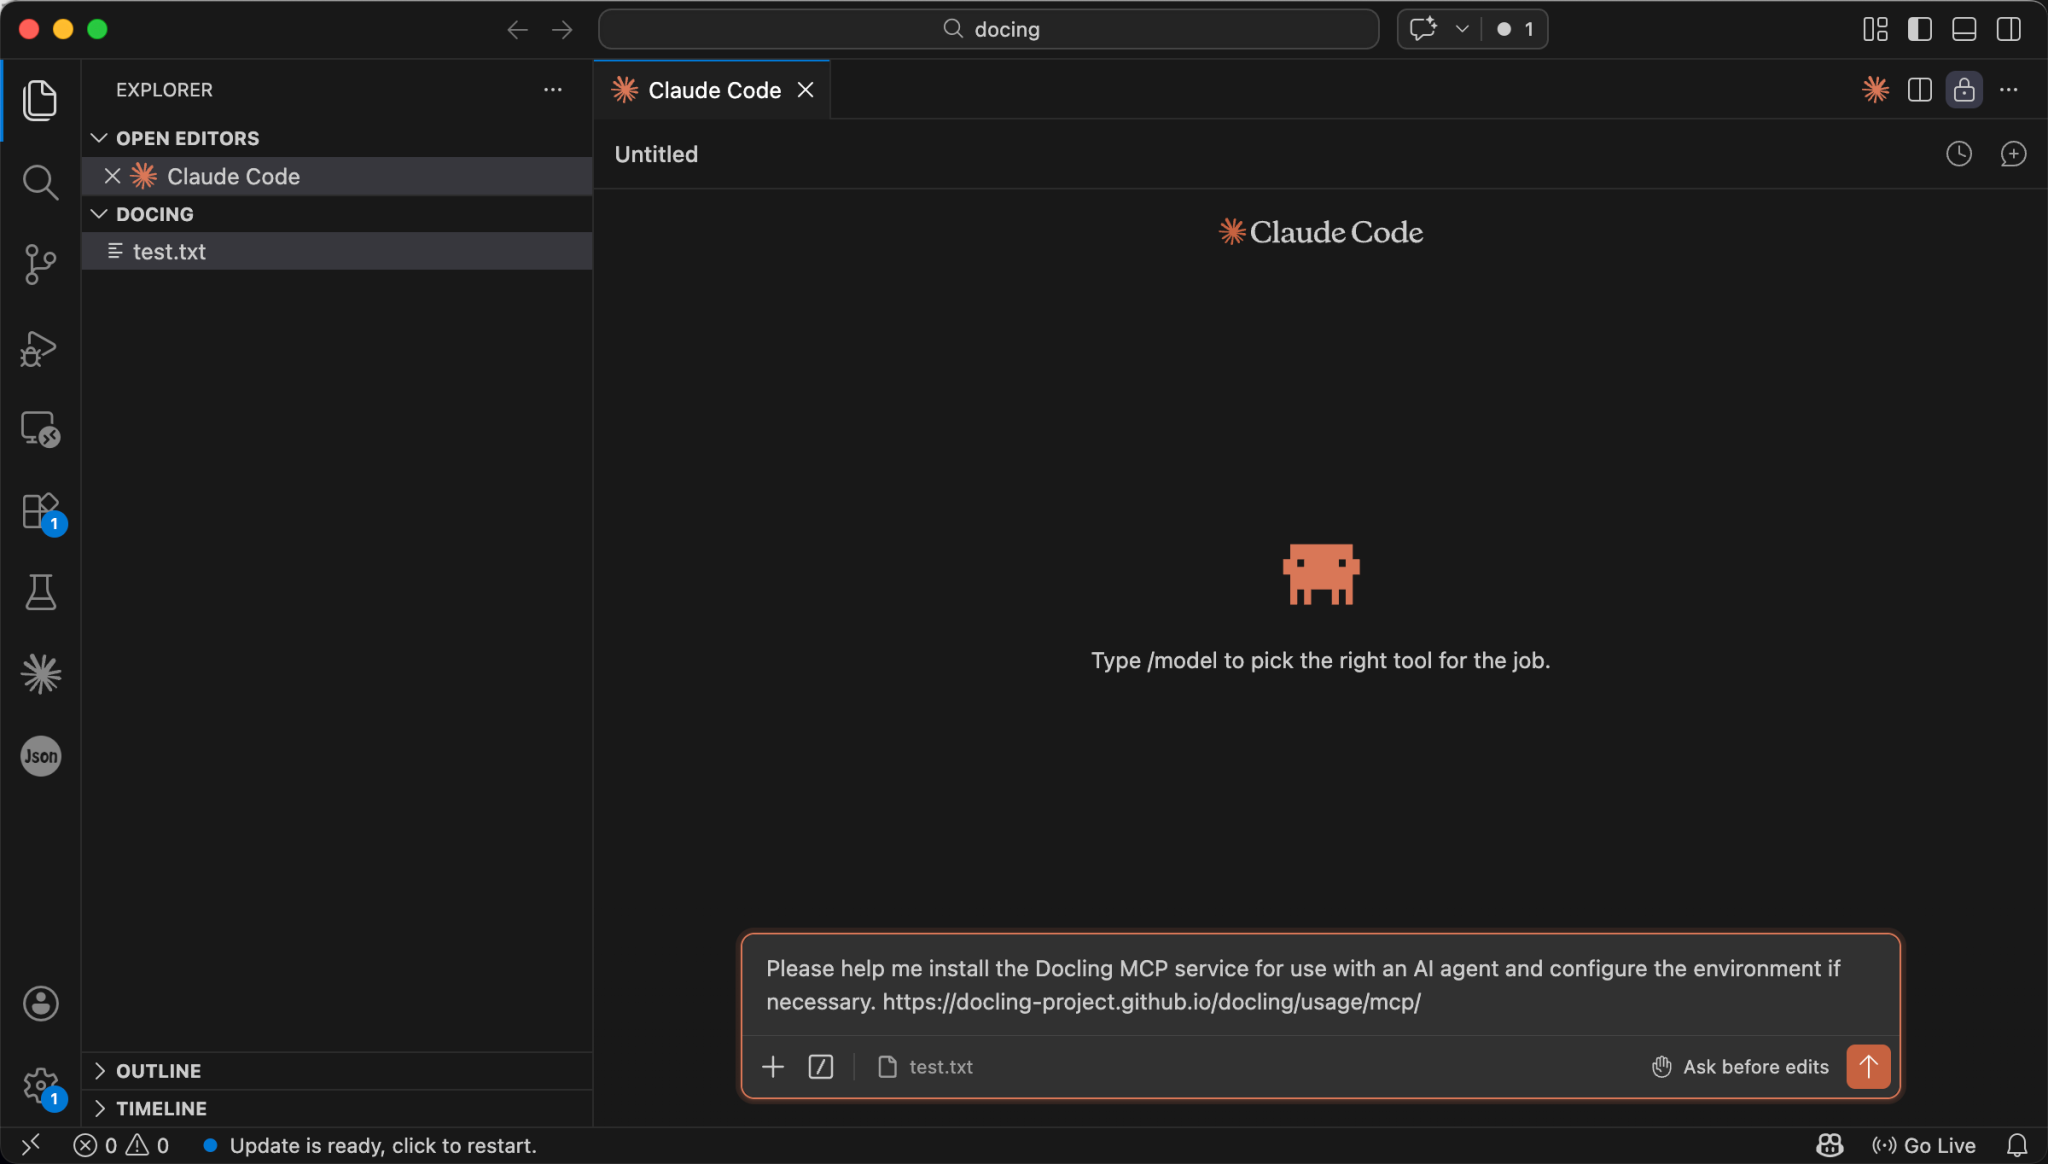Viewport: 2048px width, 1164px height.
Task: Open the Json extension view
Action: [40, 756]
